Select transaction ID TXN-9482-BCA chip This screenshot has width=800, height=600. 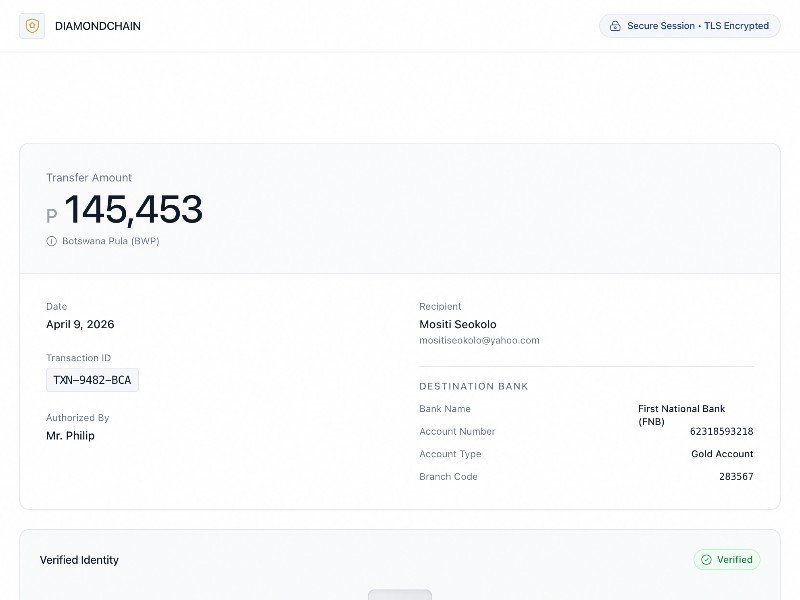92,380
